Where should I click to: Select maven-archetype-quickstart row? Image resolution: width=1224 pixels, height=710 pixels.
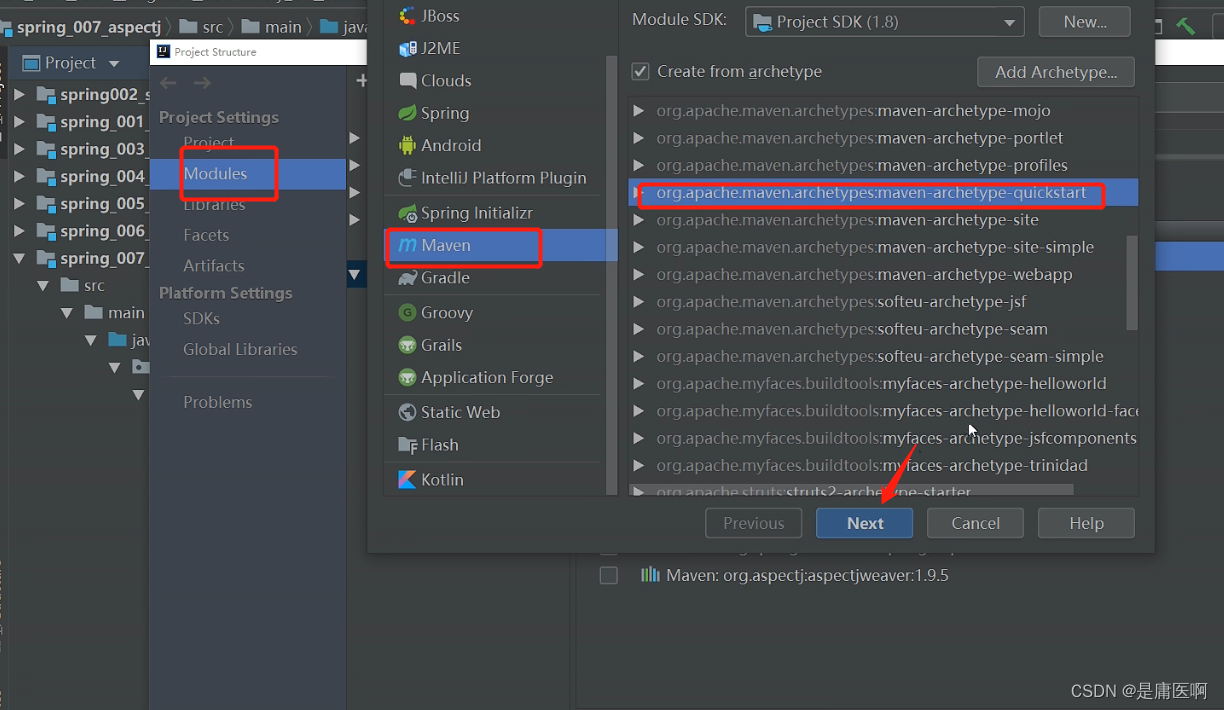(883, 193)
